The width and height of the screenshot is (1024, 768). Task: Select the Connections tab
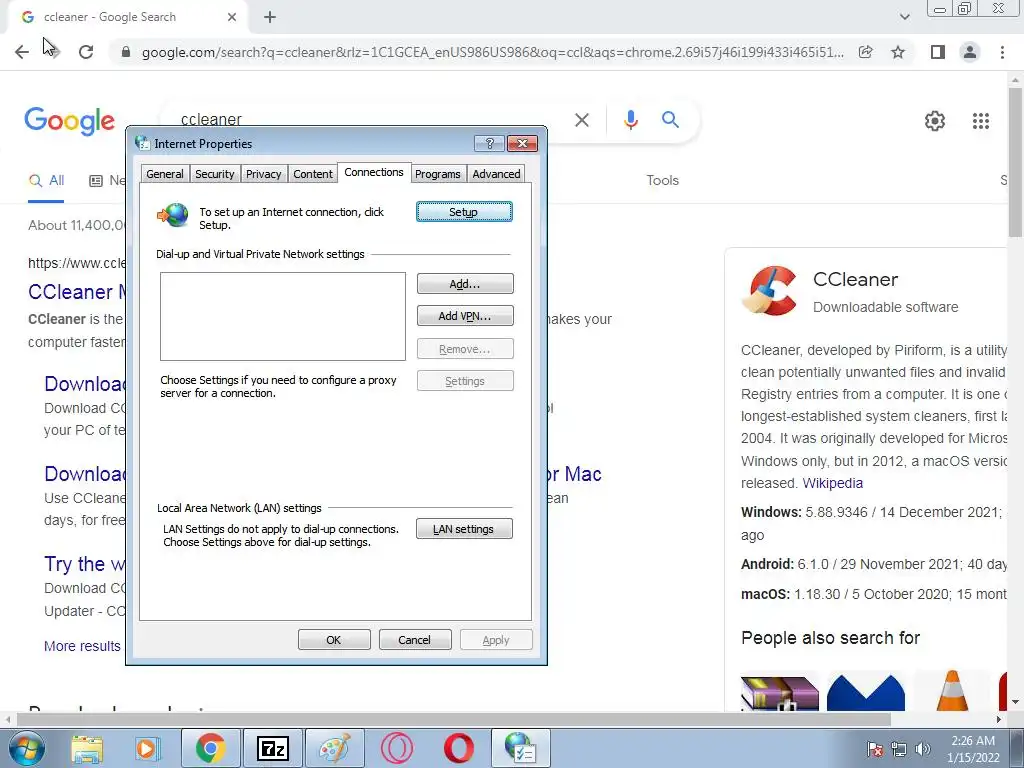point(374,172)
